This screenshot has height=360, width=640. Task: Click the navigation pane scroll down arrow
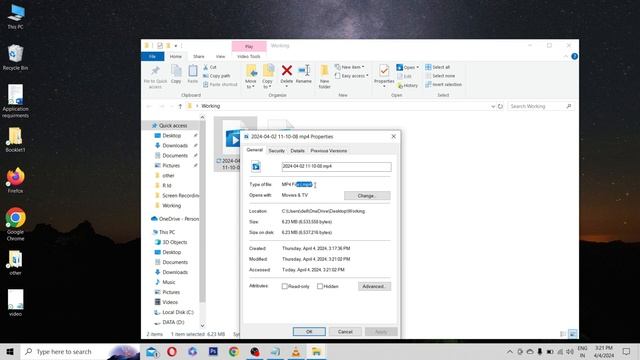[x=202, y=326]
